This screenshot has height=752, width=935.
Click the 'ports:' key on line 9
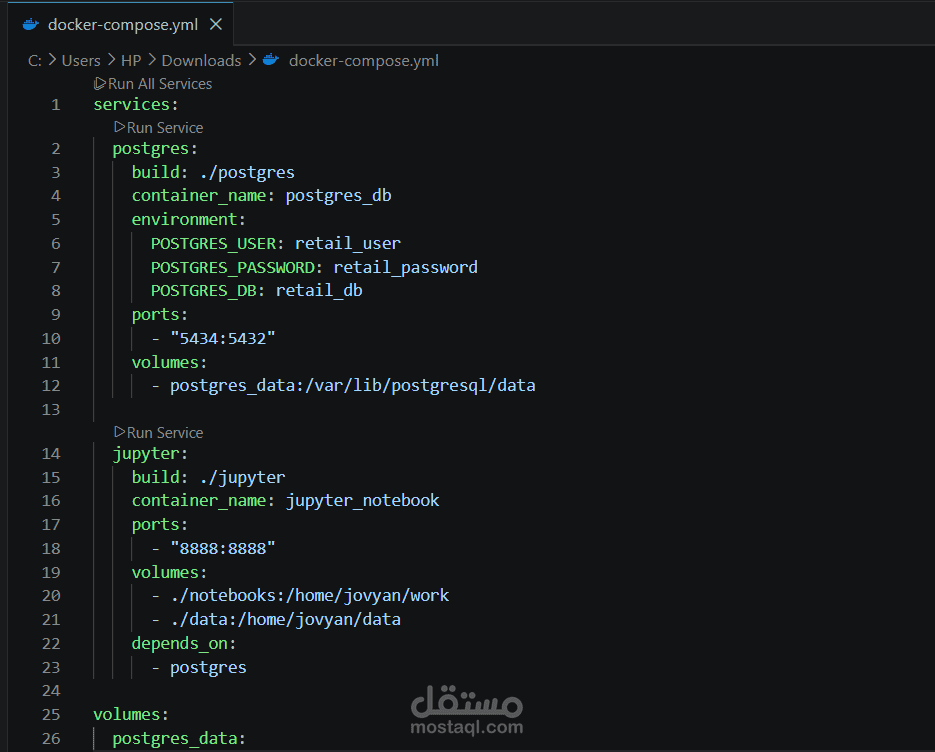160,315
